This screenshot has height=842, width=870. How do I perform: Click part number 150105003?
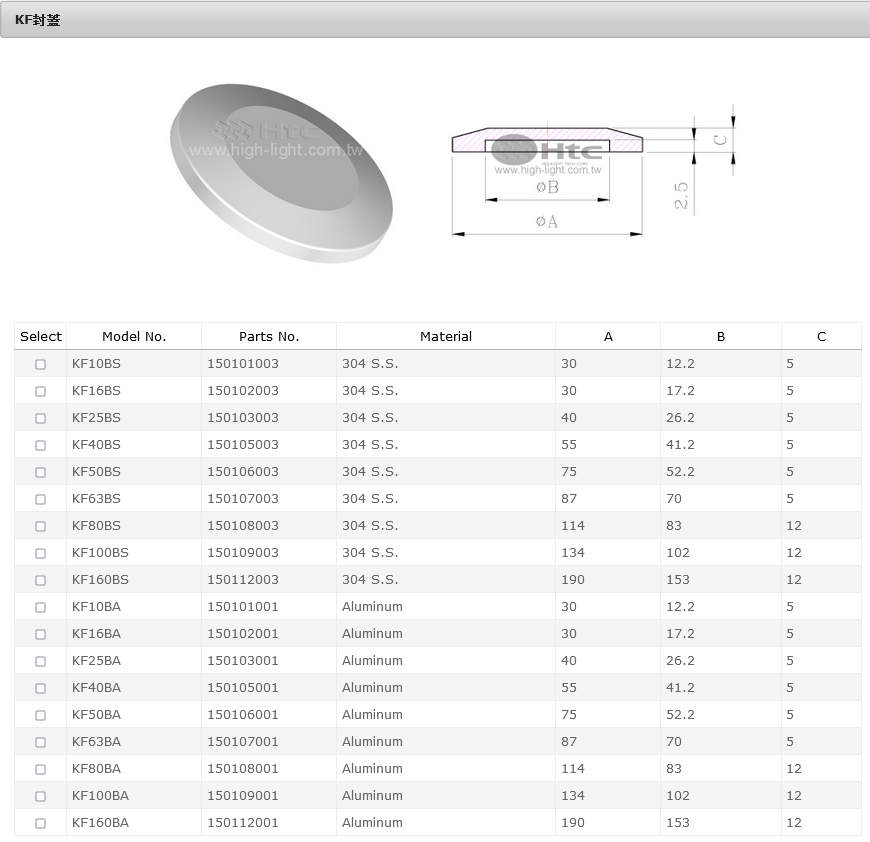[x=243, y=445]
